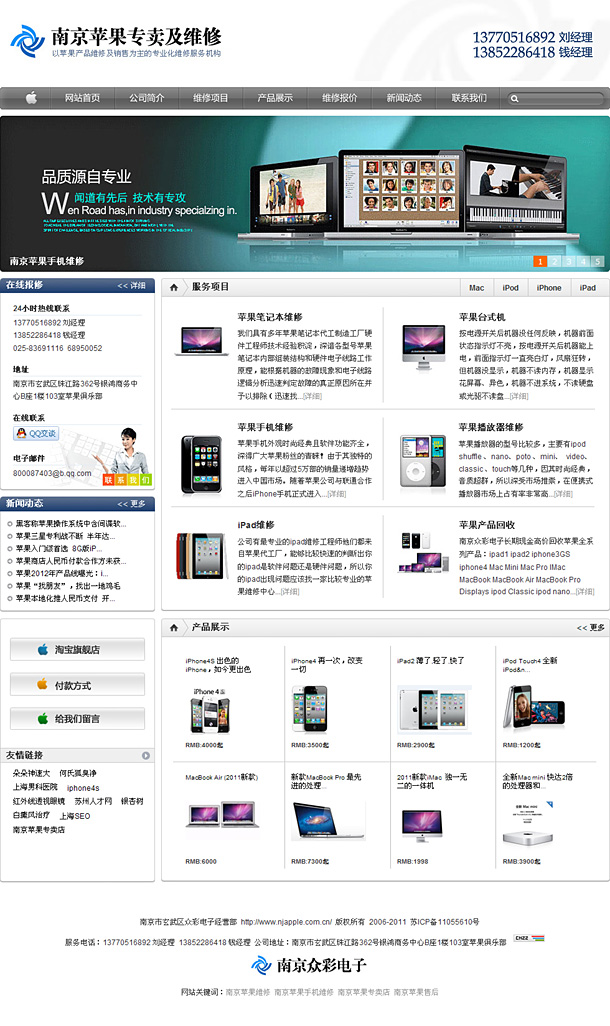Open the iPad2 product thumbnail
610x1026 pixels.
433,709
